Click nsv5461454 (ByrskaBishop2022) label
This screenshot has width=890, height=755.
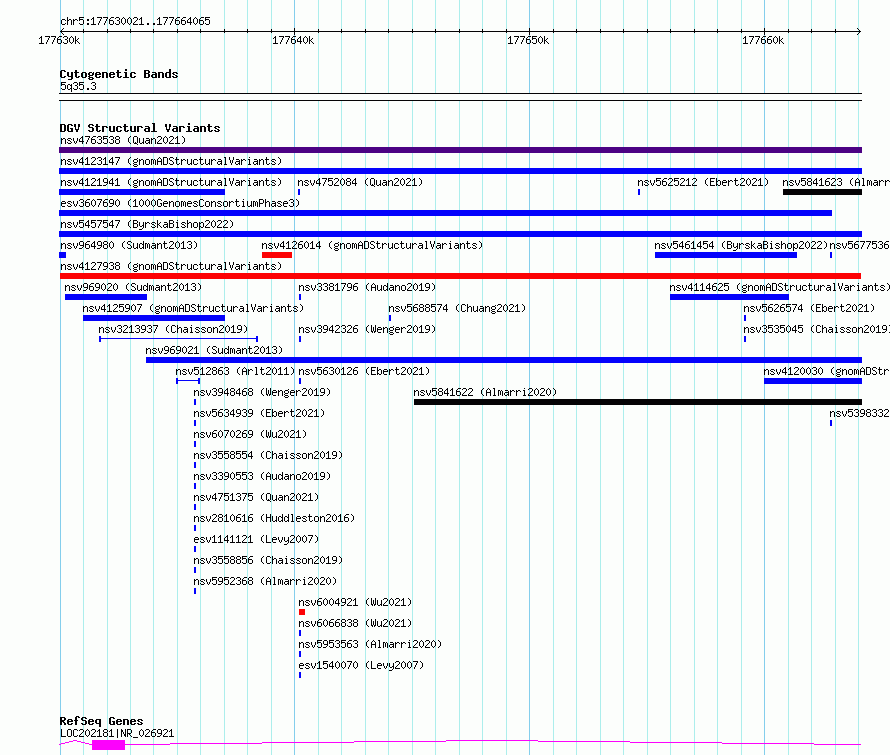click(x=741, y=245)
